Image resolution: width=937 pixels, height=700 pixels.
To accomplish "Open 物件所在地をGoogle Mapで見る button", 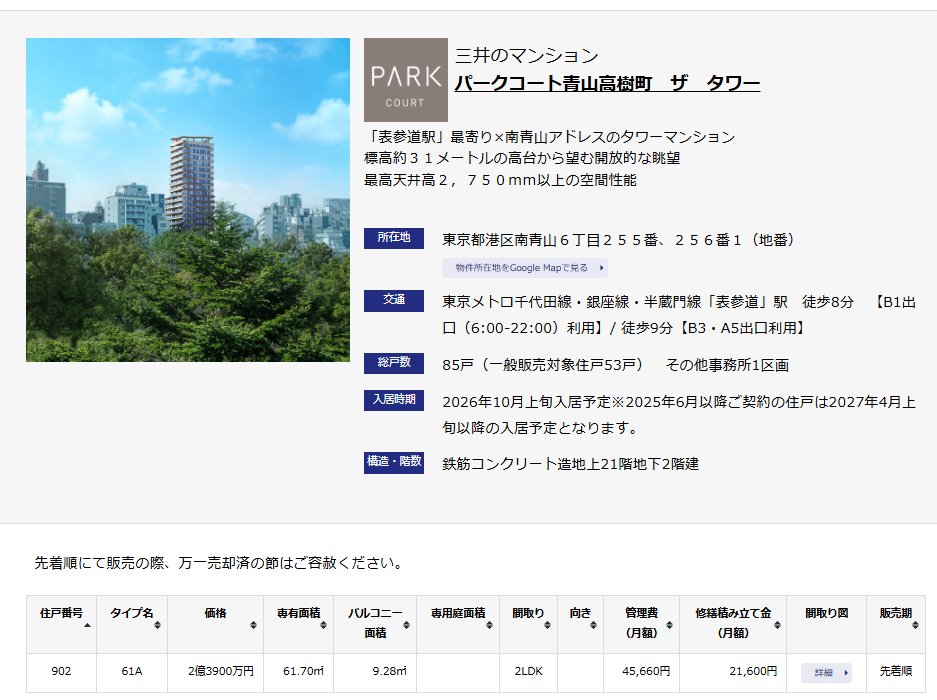I will tap(525, 268).
